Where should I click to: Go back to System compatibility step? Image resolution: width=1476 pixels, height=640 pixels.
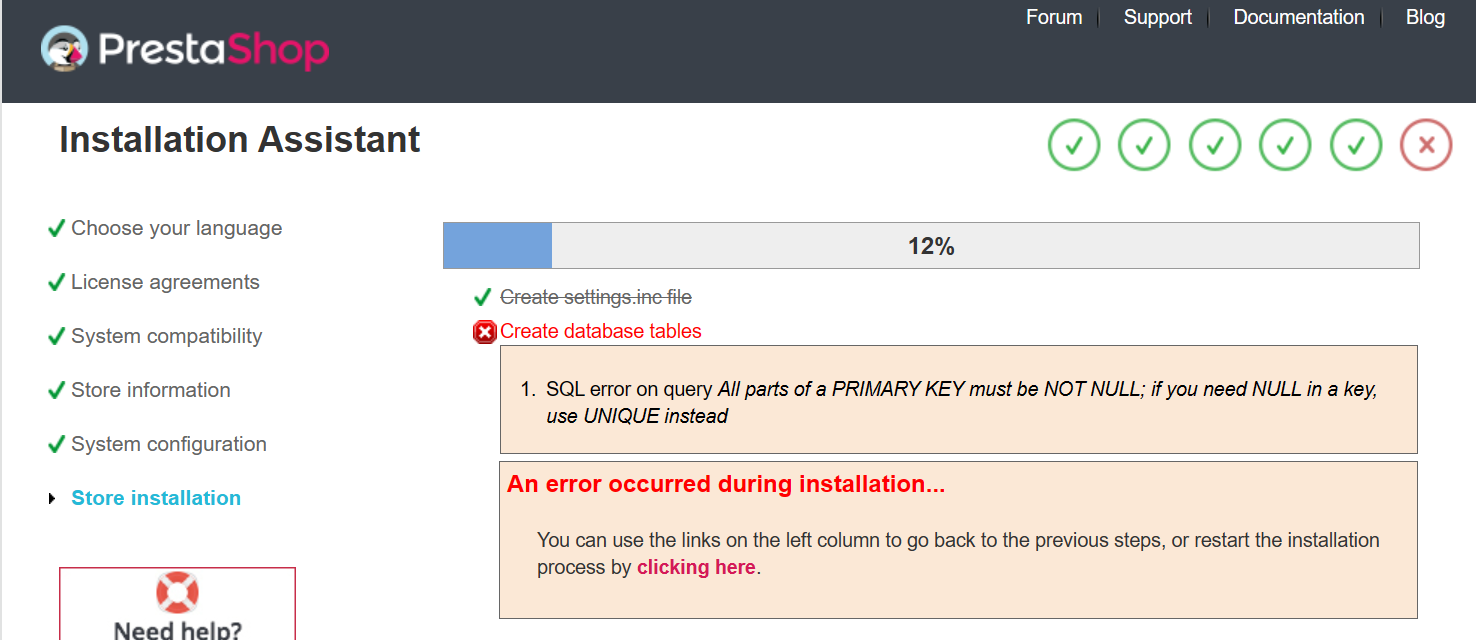[166, 336]
